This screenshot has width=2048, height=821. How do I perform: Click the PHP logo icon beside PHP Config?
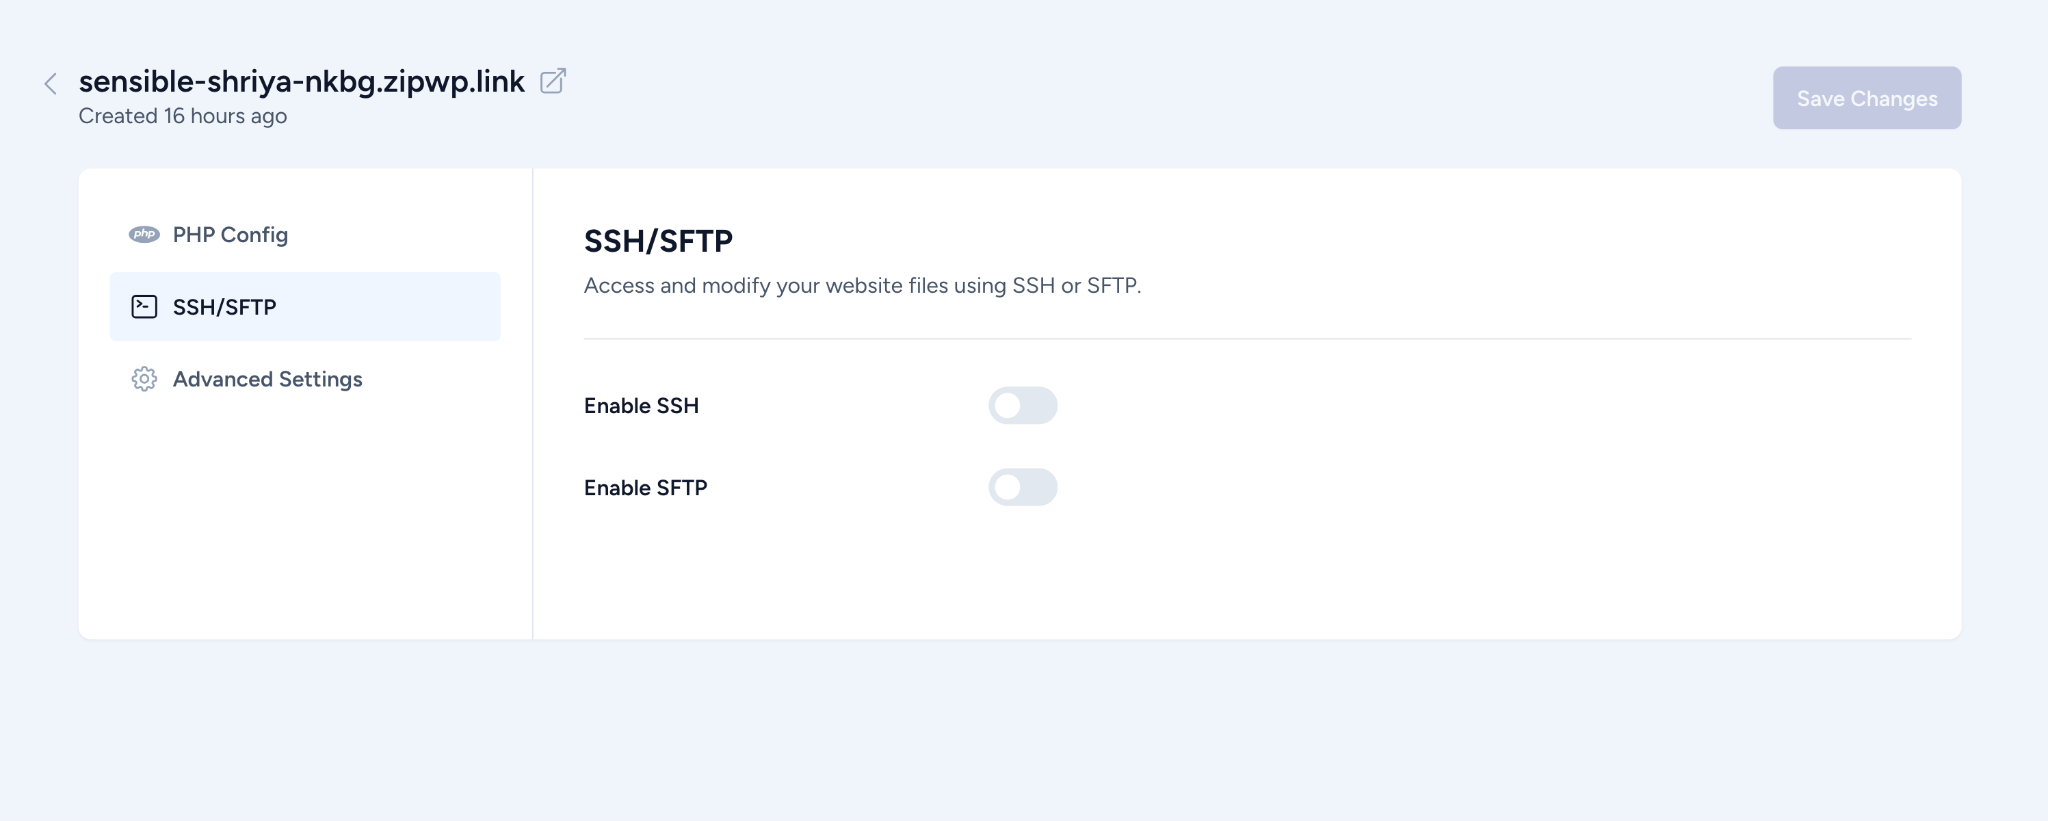click(x=145, y=233)
